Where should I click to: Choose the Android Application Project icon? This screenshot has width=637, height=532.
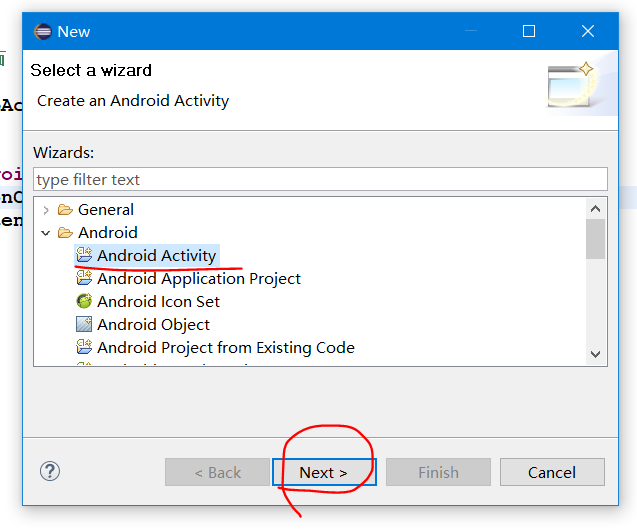click(84, 278)
